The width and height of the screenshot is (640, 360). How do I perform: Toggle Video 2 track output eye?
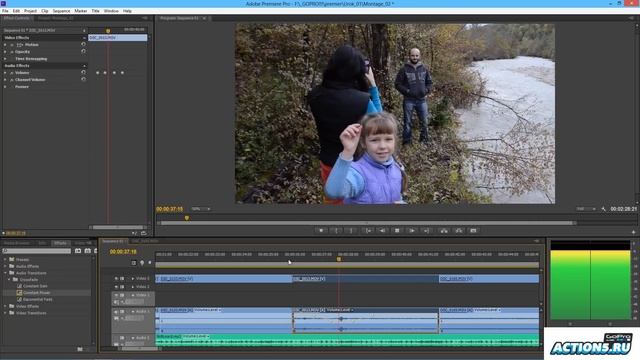click(x=116, y=287)
